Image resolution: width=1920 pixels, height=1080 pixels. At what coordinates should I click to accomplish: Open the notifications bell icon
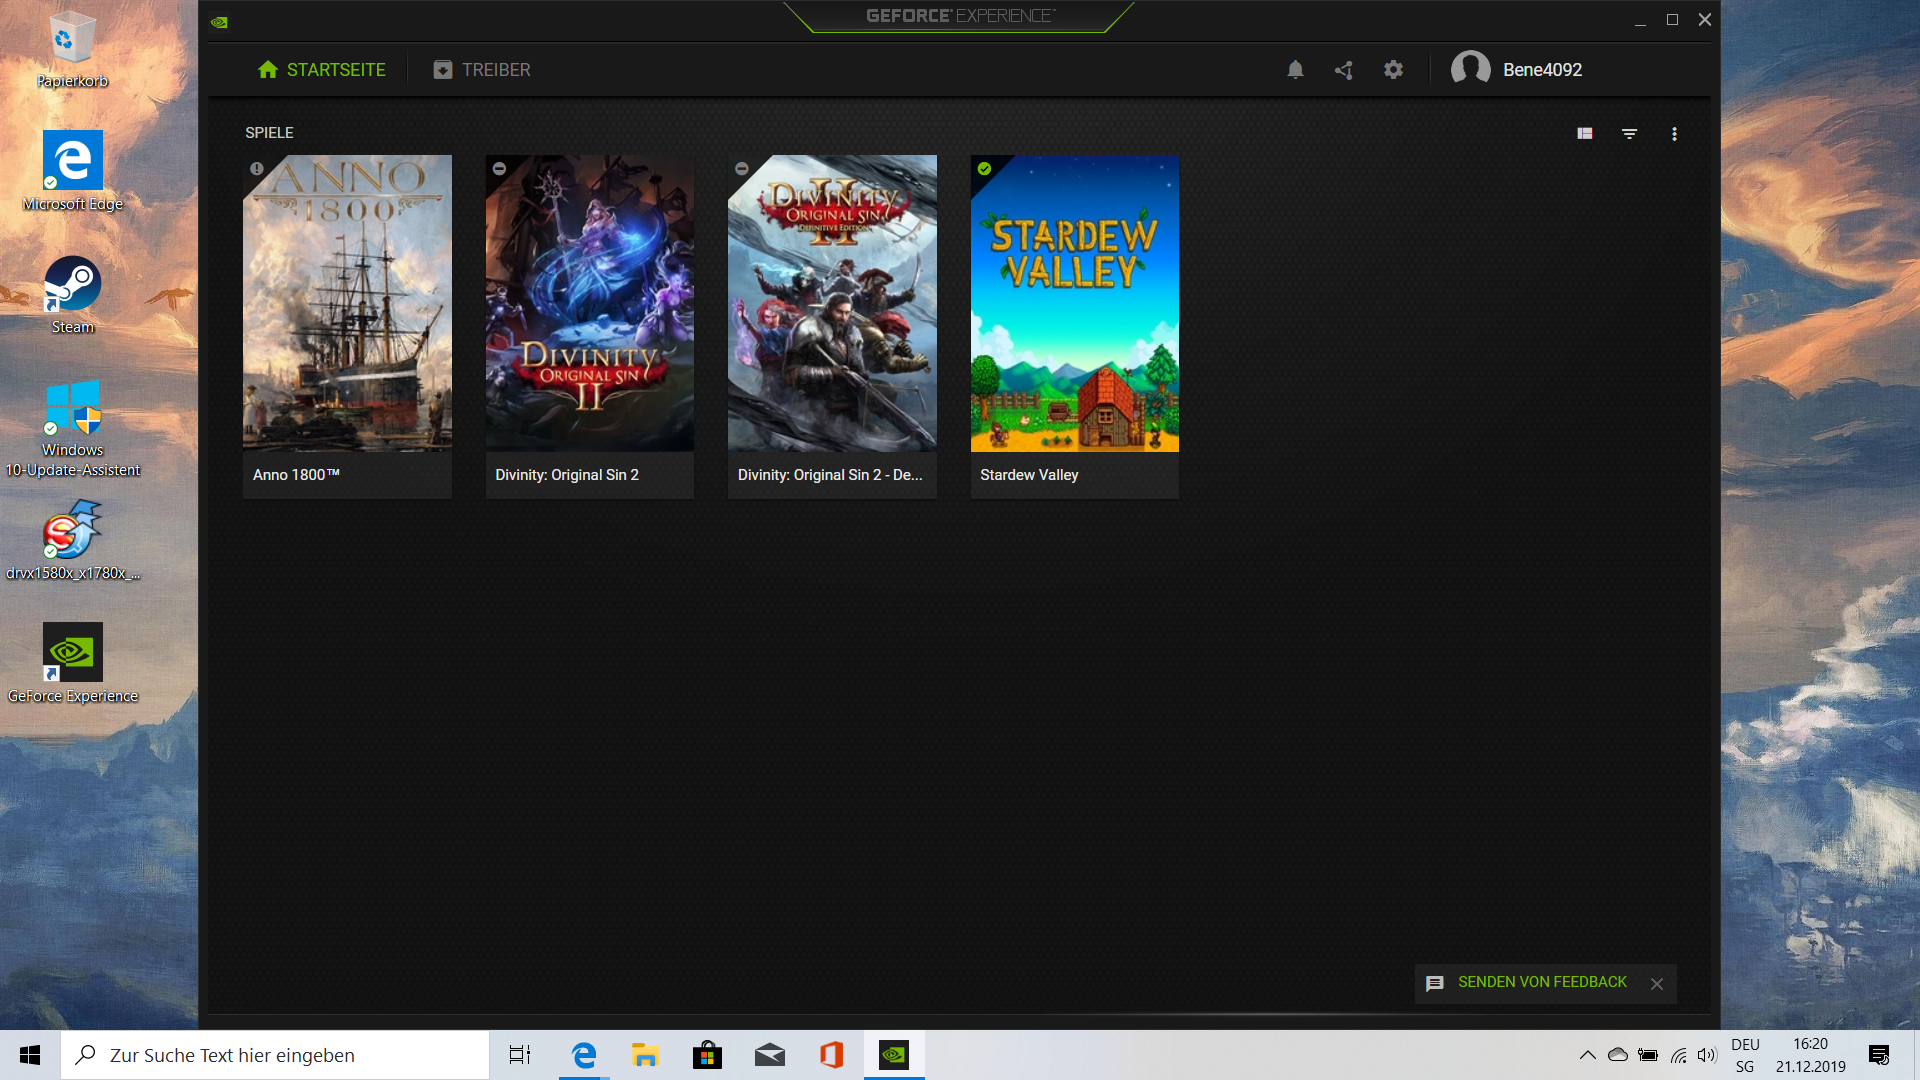click(1295, 70)
